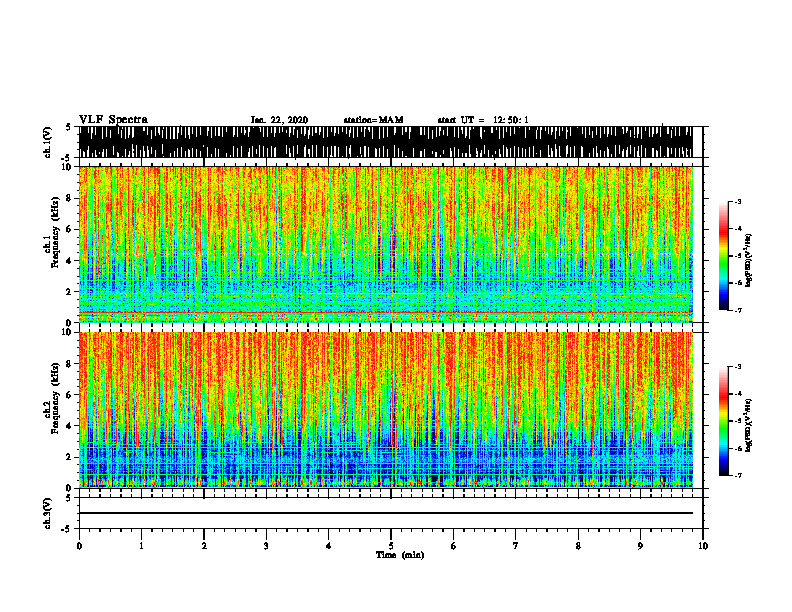Click the '-7' label on ch.2 colorbar
The width and height of the screenshot is (792, 612).
point(737,476)
